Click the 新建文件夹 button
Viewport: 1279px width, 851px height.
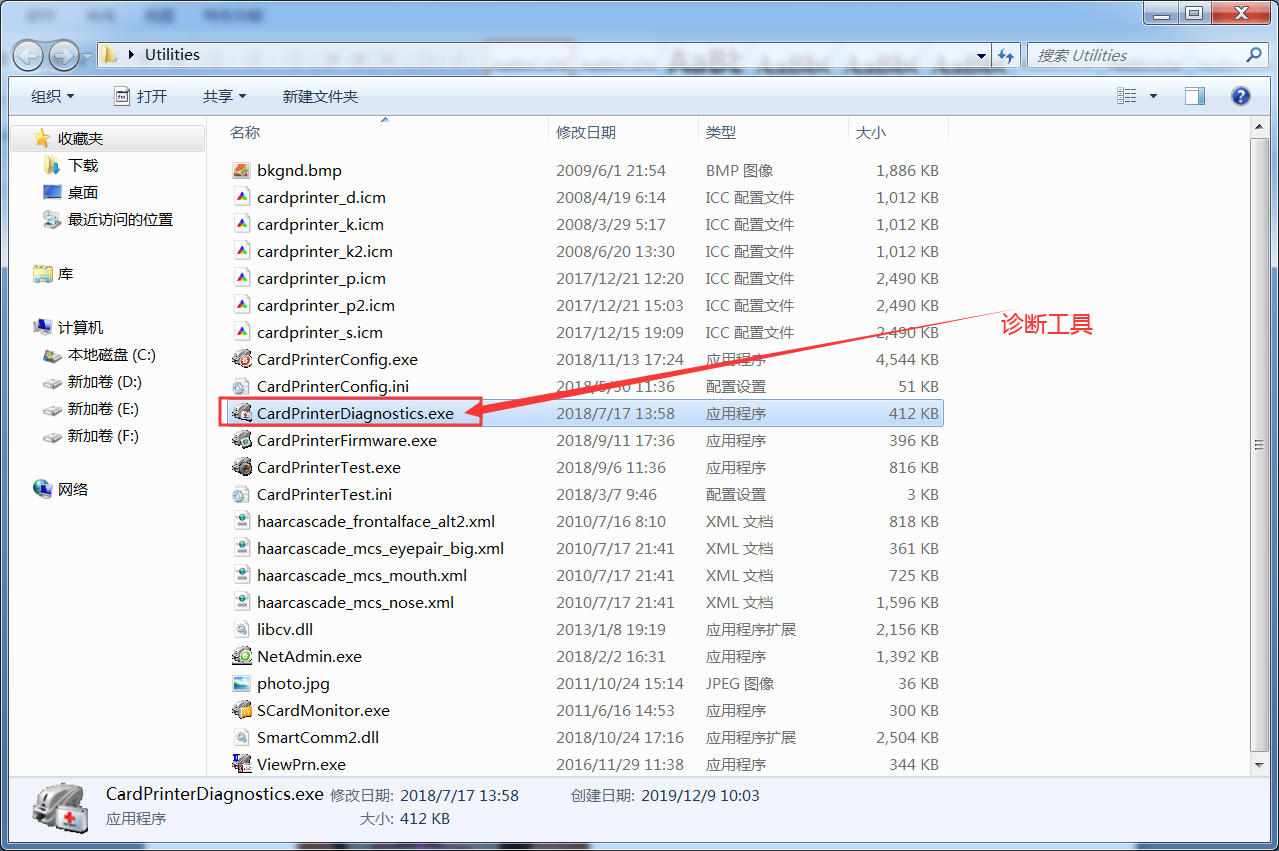pos(320,96)
